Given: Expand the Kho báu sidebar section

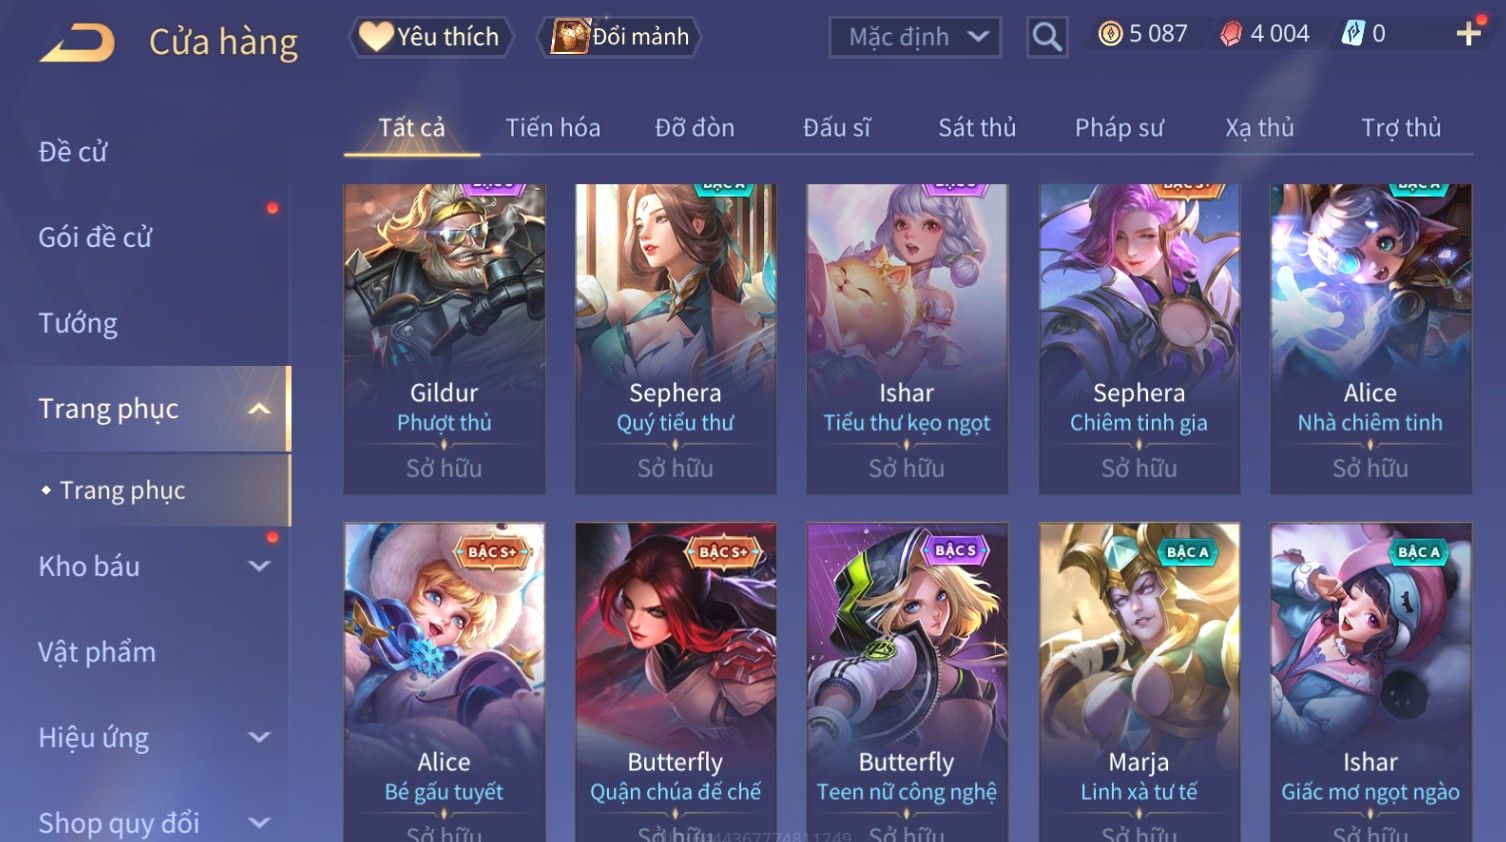Looking at the screenshot, I should (x=259, y=566).
